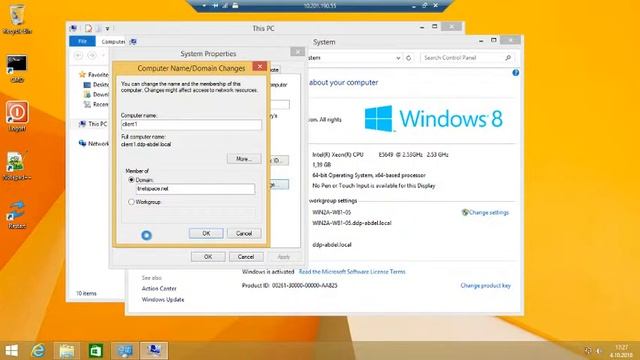Select Desktop in the navigation pane

point(96,84)
